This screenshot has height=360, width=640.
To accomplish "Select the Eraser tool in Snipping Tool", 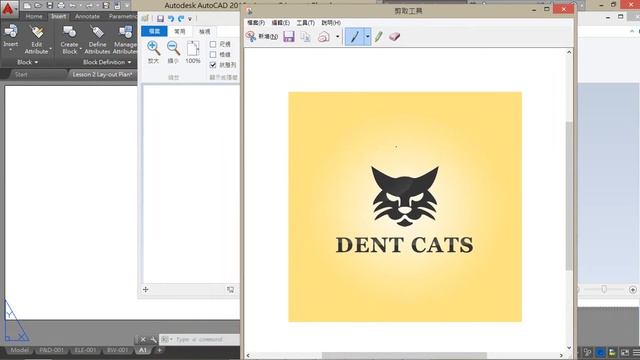I will pyautogui.click(x=394, y=37).
